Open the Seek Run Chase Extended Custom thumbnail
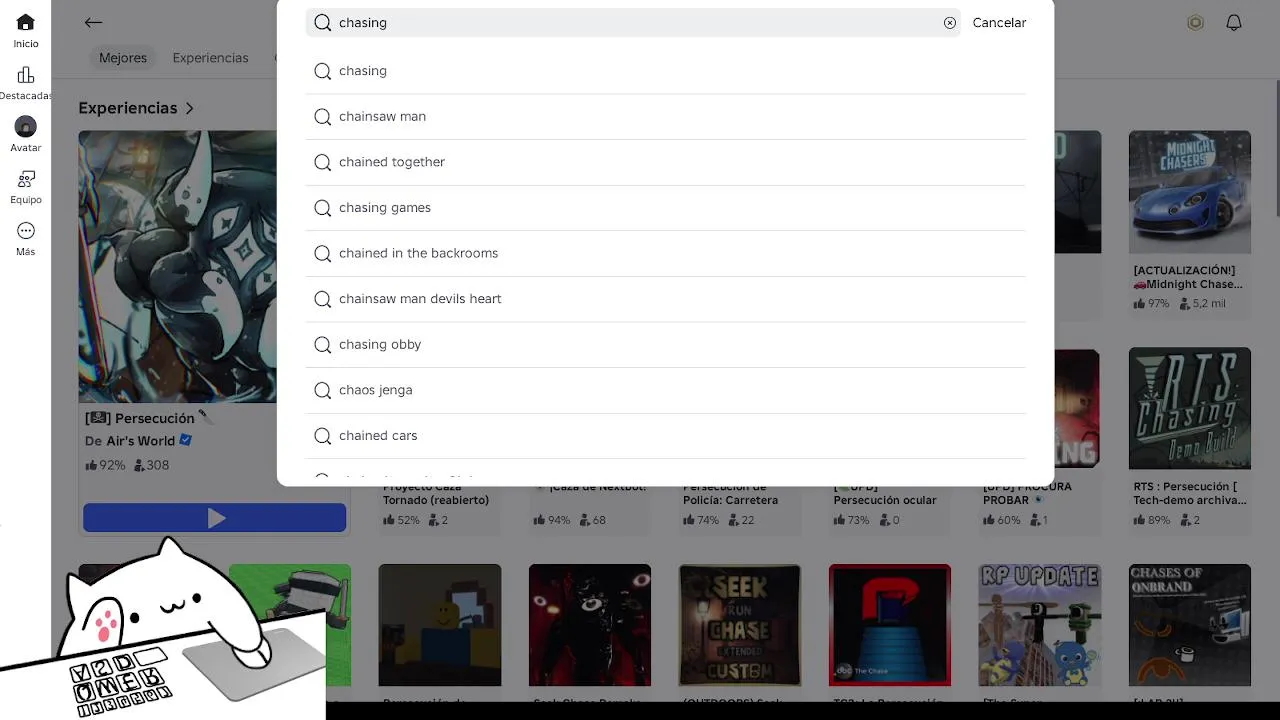1280x720 pixels. (740, 625)
